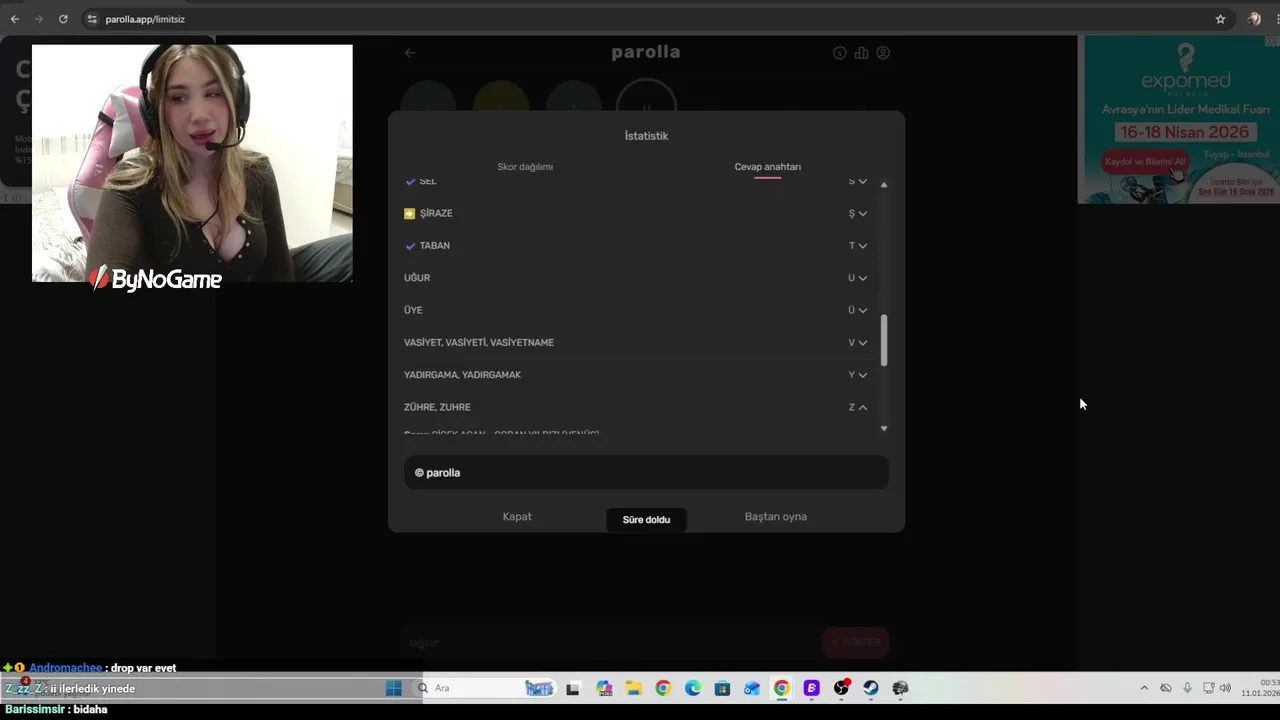Viewport: 1280px width, 720px height.
Task: Click the parolla logo title
Action: click(646, 52)
